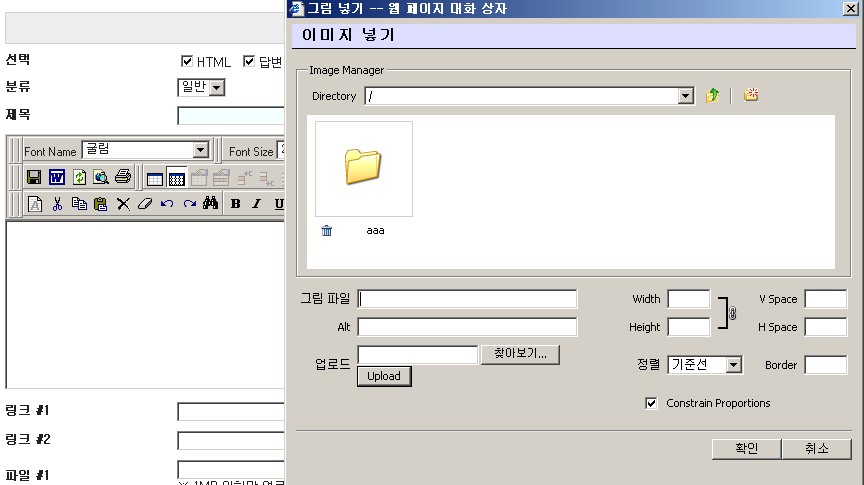Click the Alt text input field

tap(467, 327)
